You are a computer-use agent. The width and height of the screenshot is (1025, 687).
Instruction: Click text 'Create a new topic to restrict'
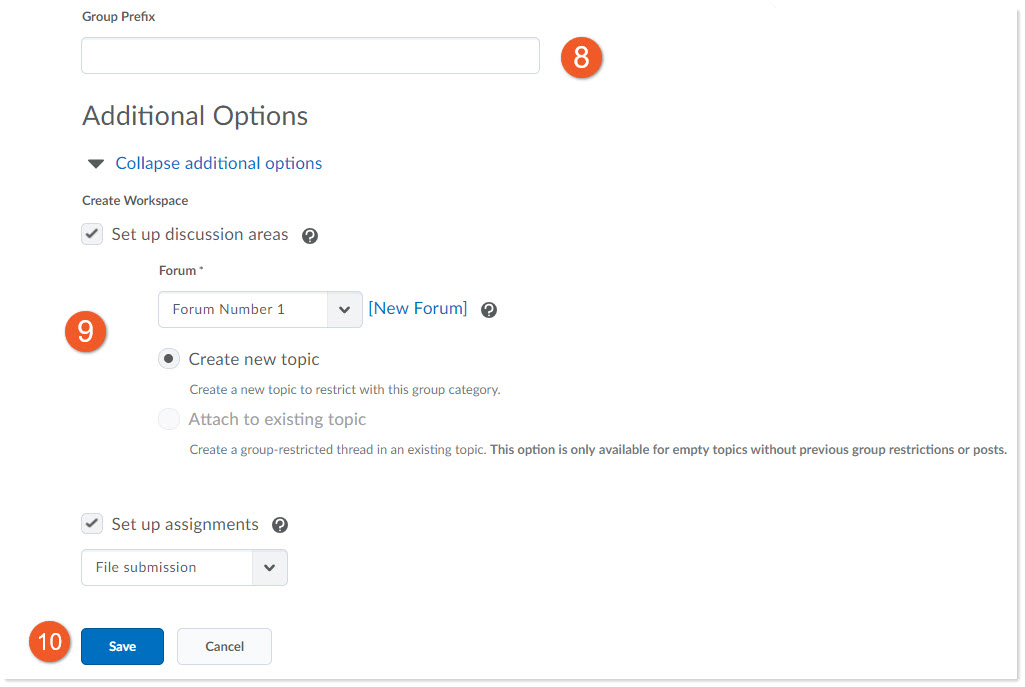pos(271,390)
